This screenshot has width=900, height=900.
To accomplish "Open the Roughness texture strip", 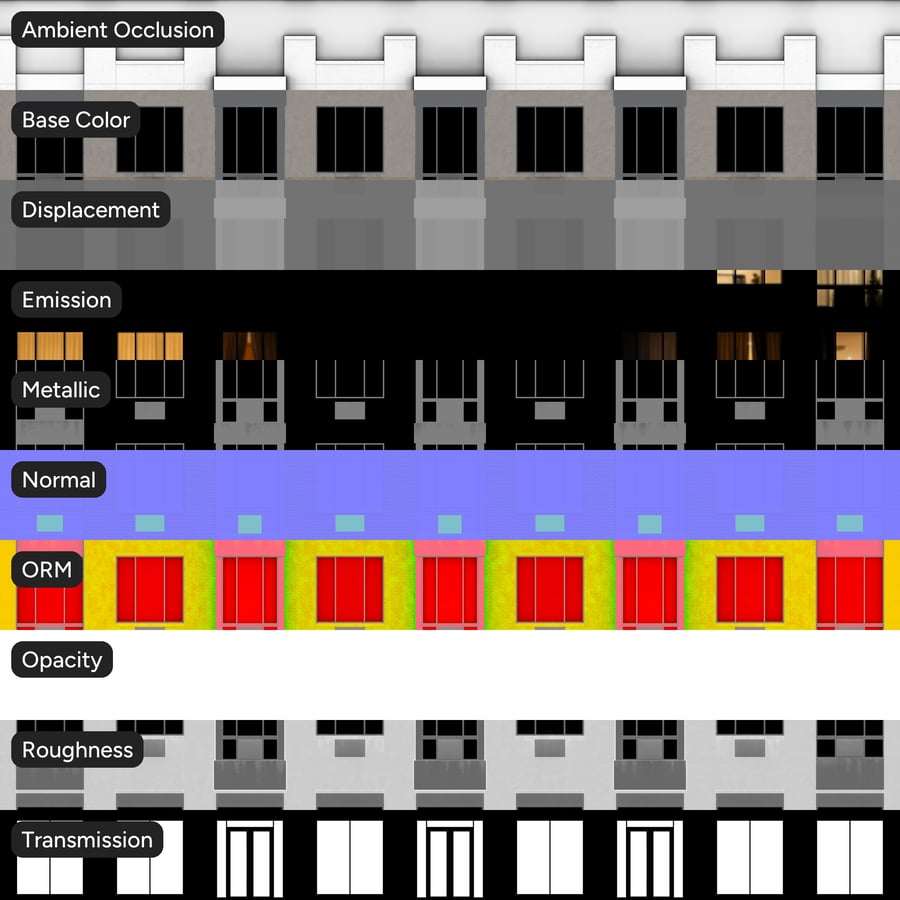I will tap(450, 765).
